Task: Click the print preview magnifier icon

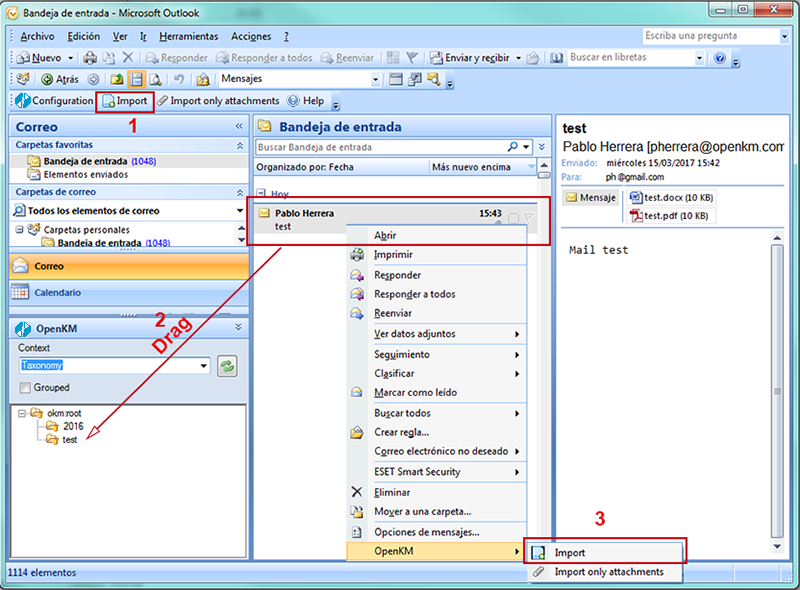Action: (x=156, y=79)
